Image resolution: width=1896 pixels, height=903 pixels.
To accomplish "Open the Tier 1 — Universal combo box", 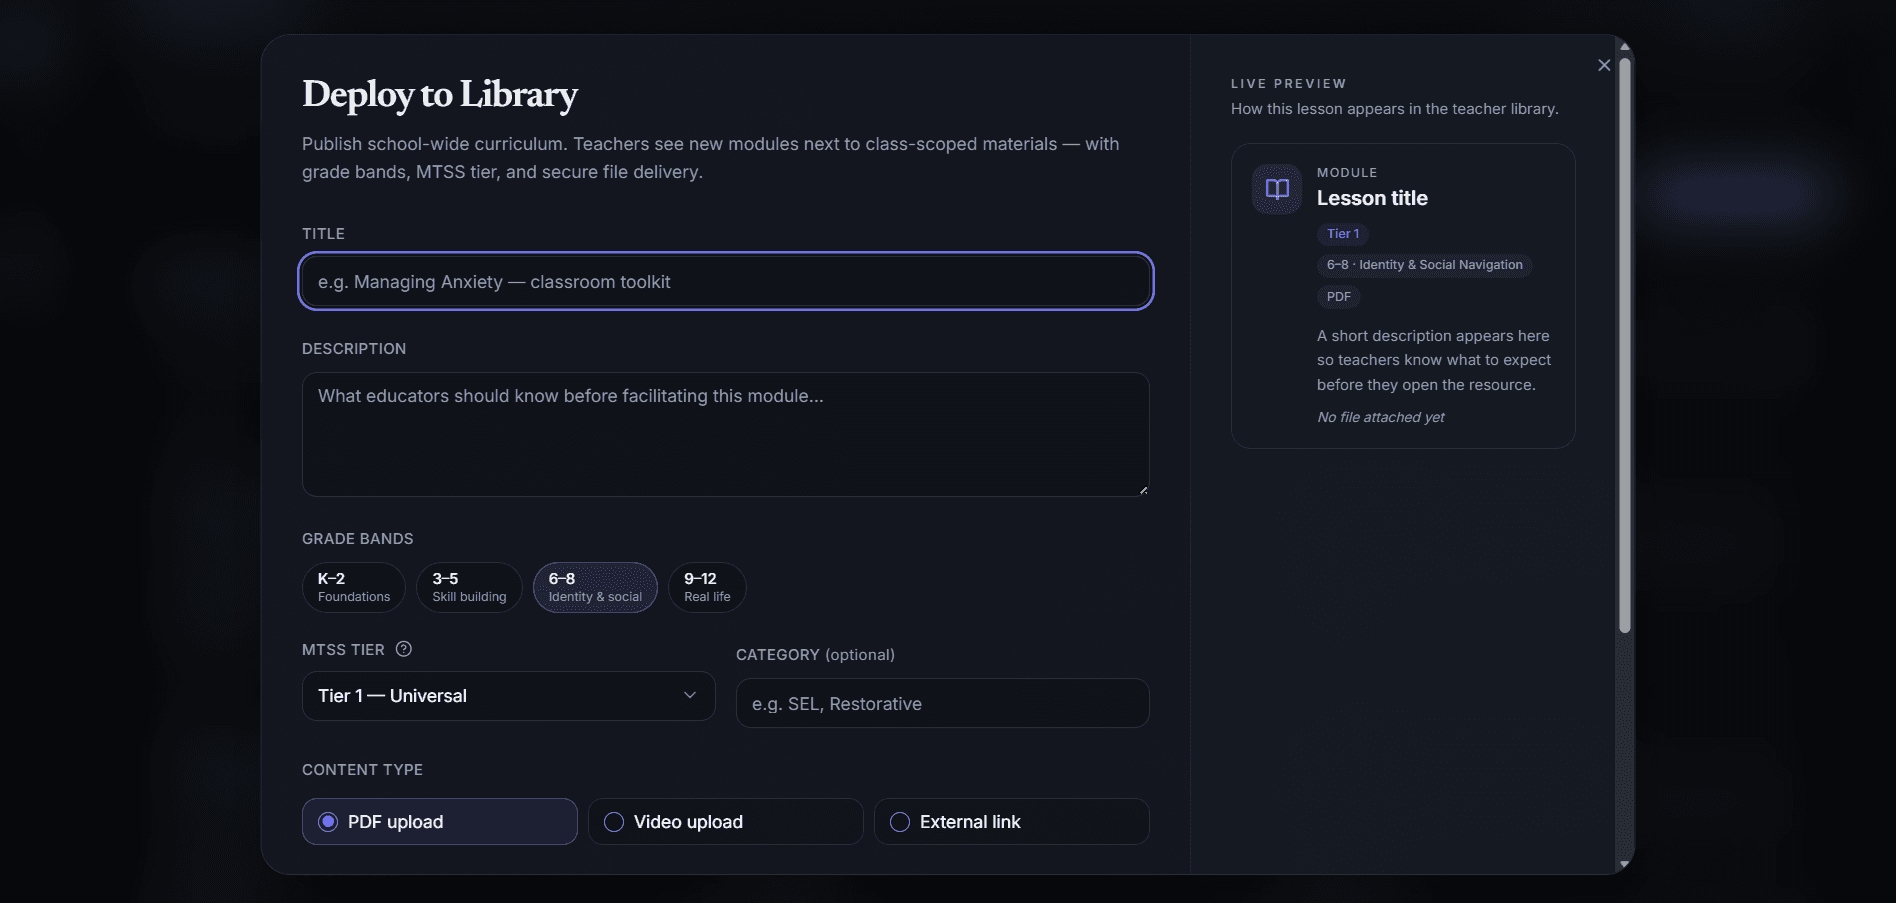I will pyautogui.click(x=508, y=696).
